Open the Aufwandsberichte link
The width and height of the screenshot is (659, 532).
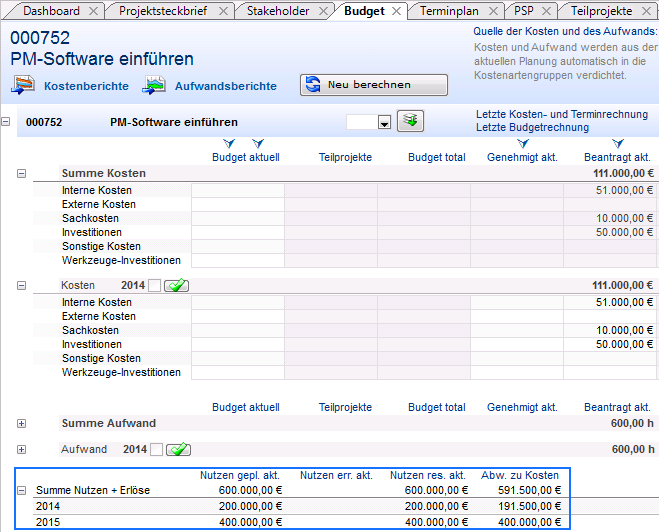(x=226, y=86)
